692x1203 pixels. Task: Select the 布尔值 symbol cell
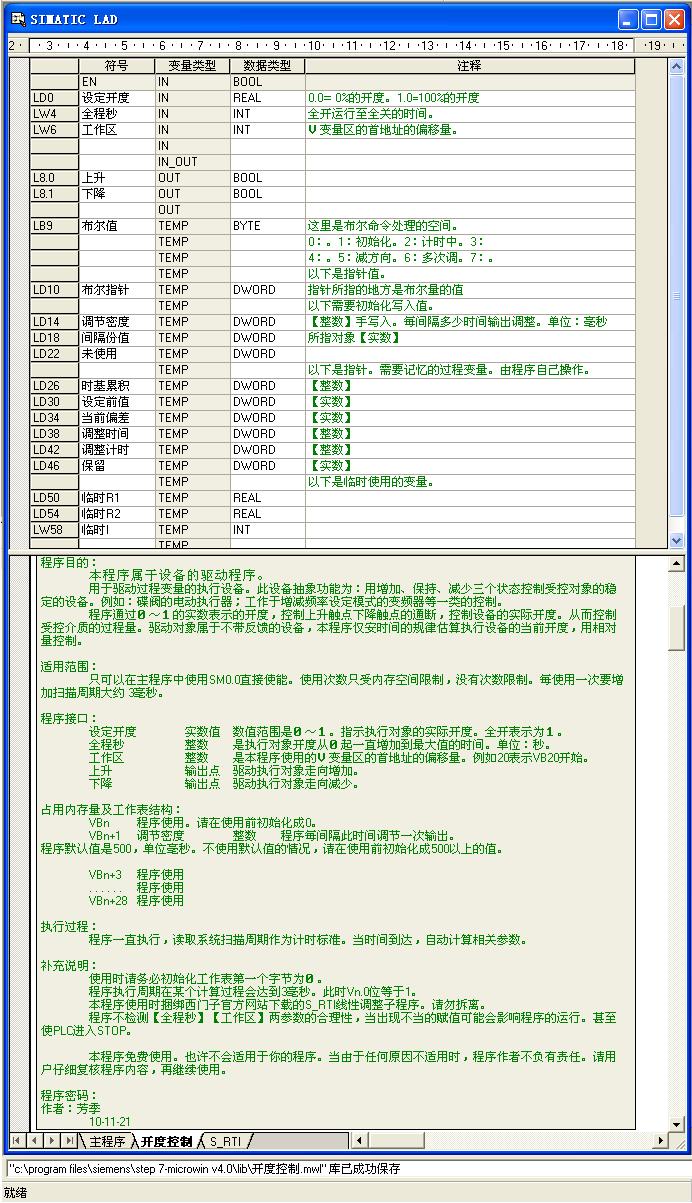click(116, 226)
